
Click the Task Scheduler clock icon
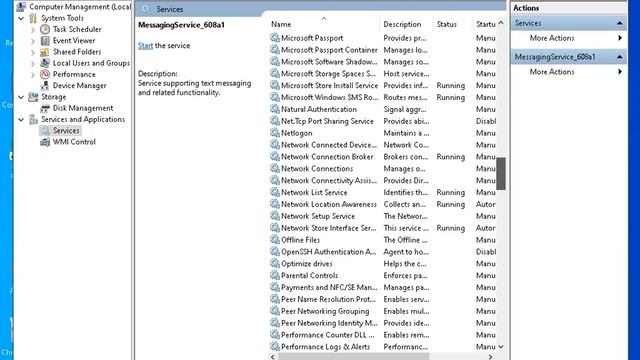click(45, 29)
